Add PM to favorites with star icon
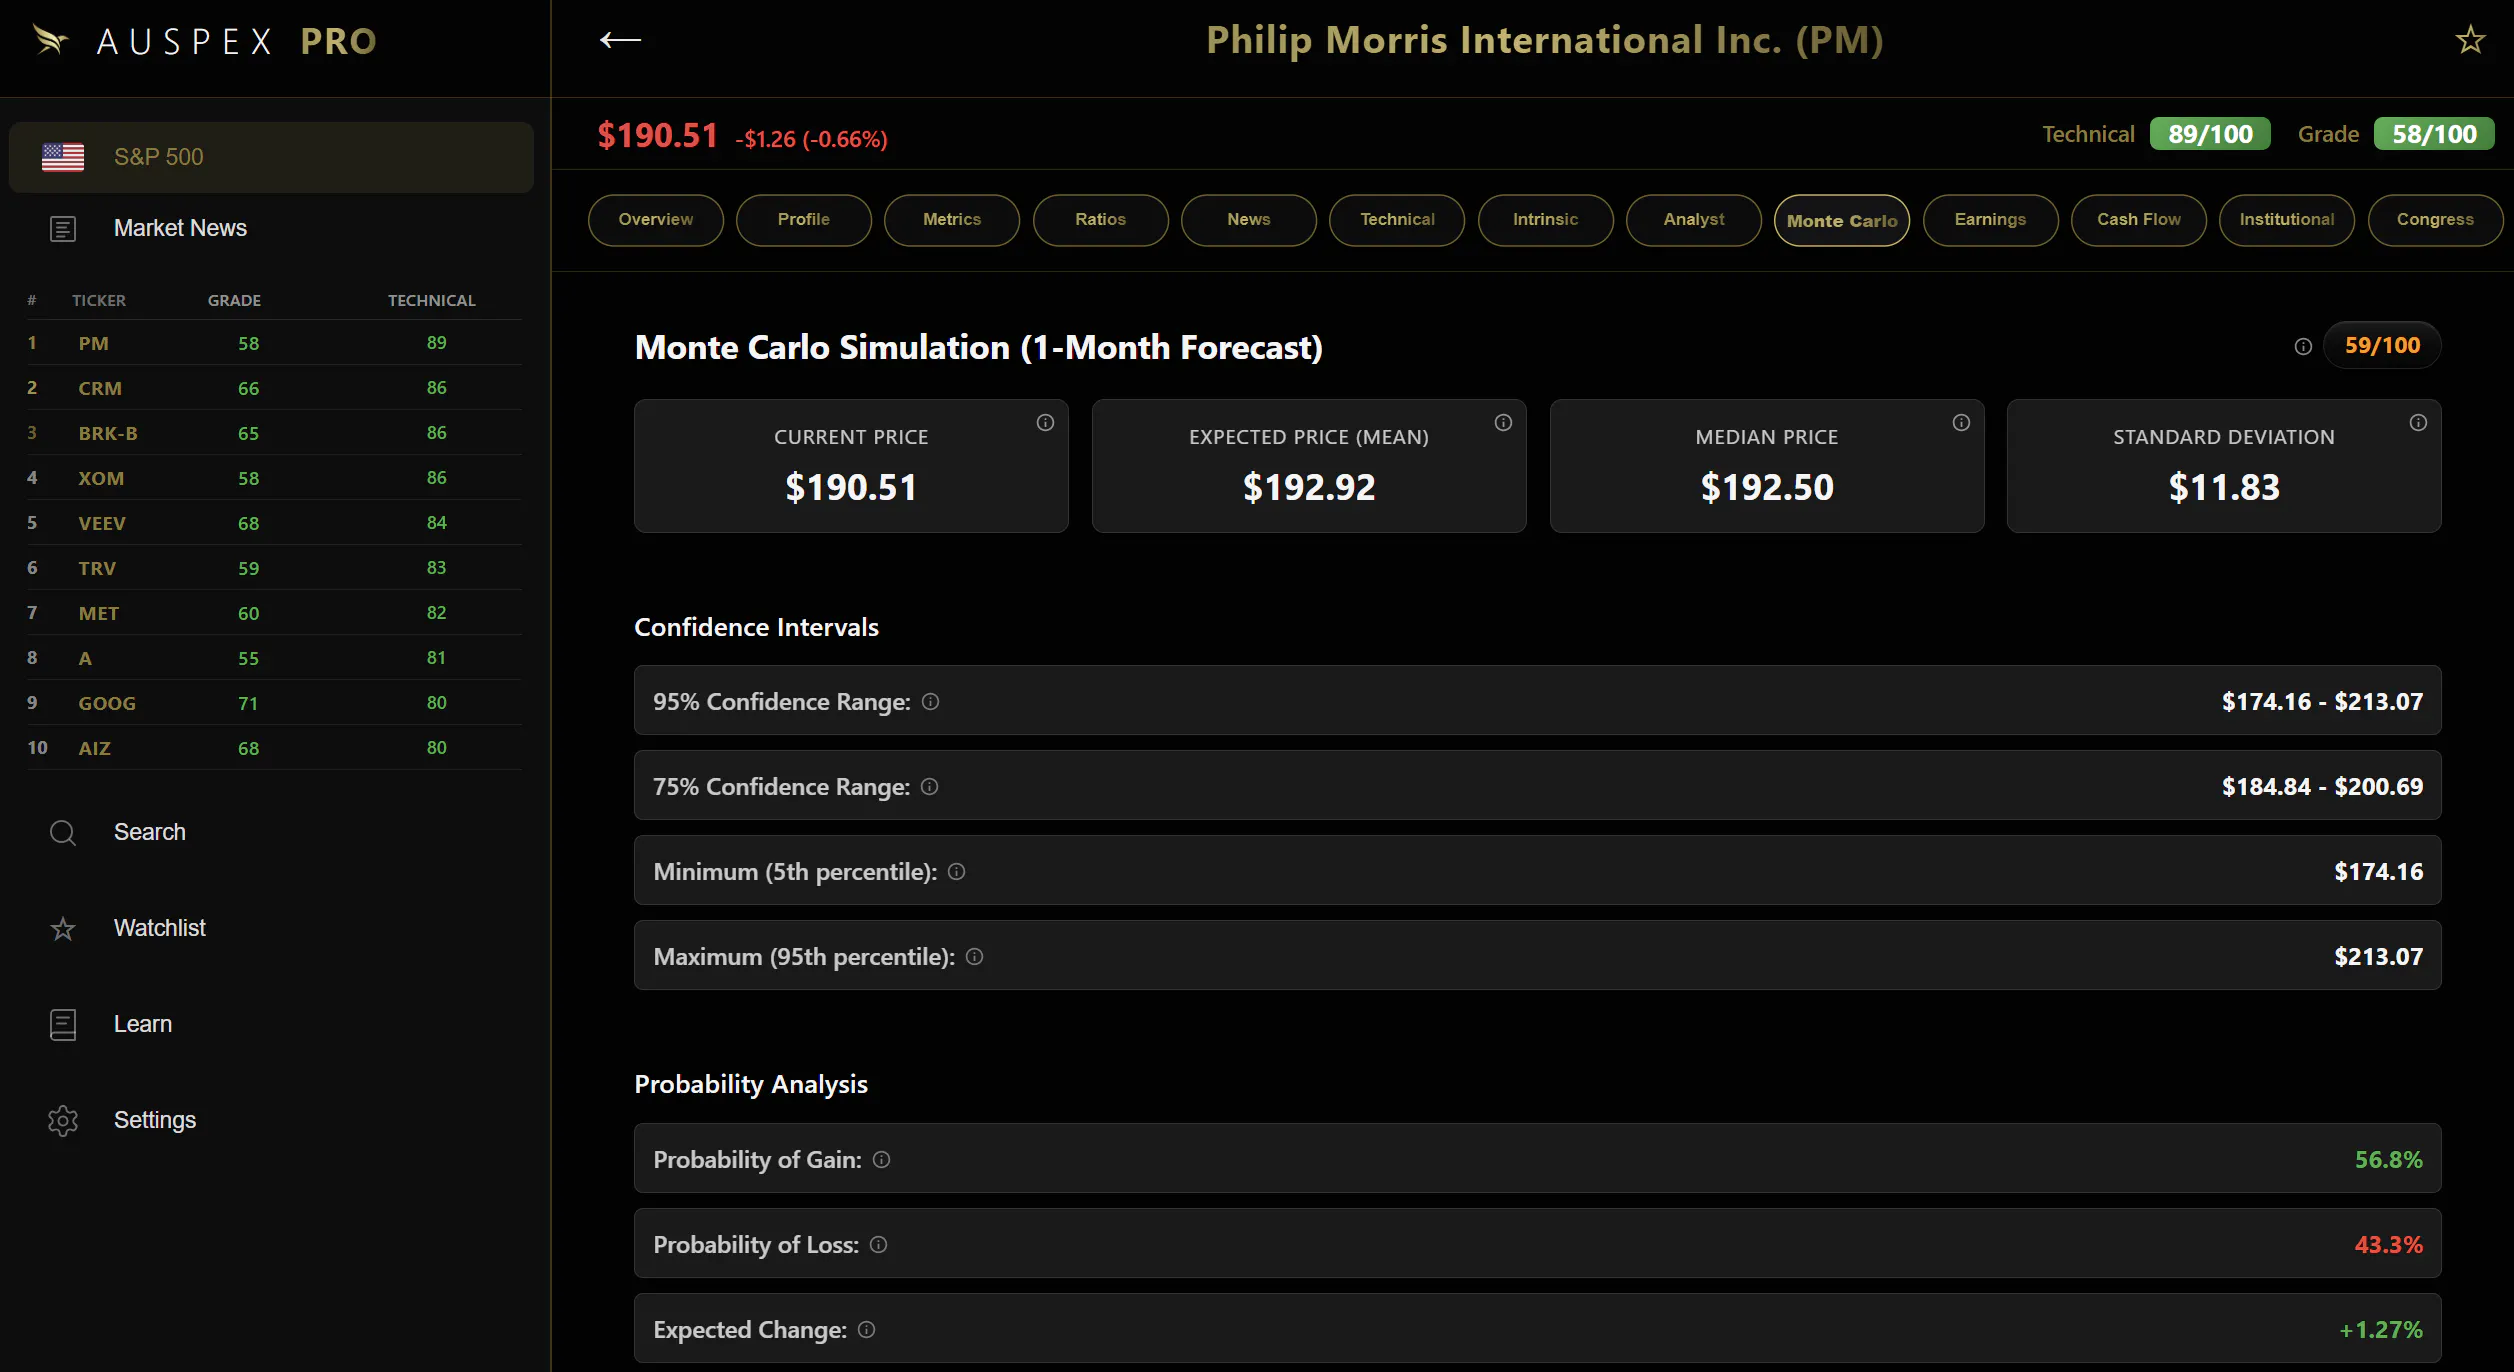 pos(2470,40)
